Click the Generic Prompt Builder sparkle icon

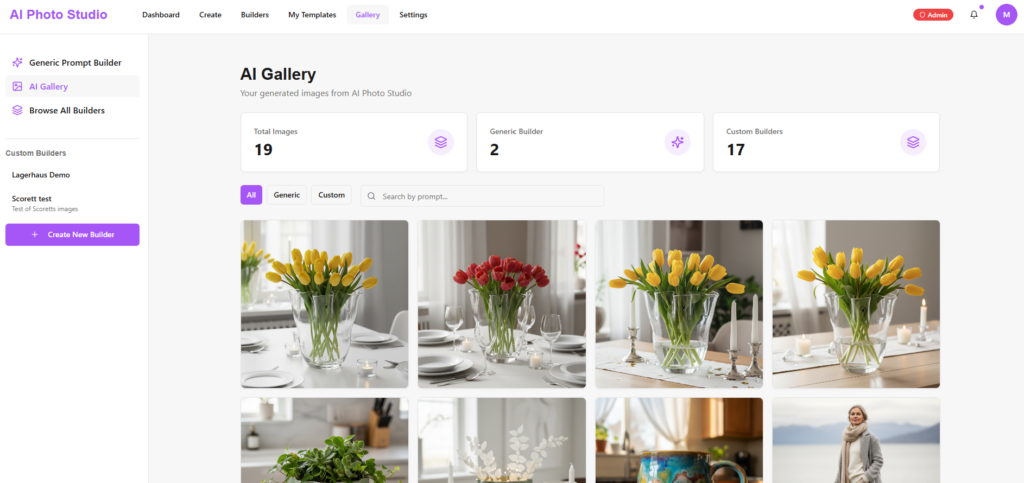(x=18, y=63)
